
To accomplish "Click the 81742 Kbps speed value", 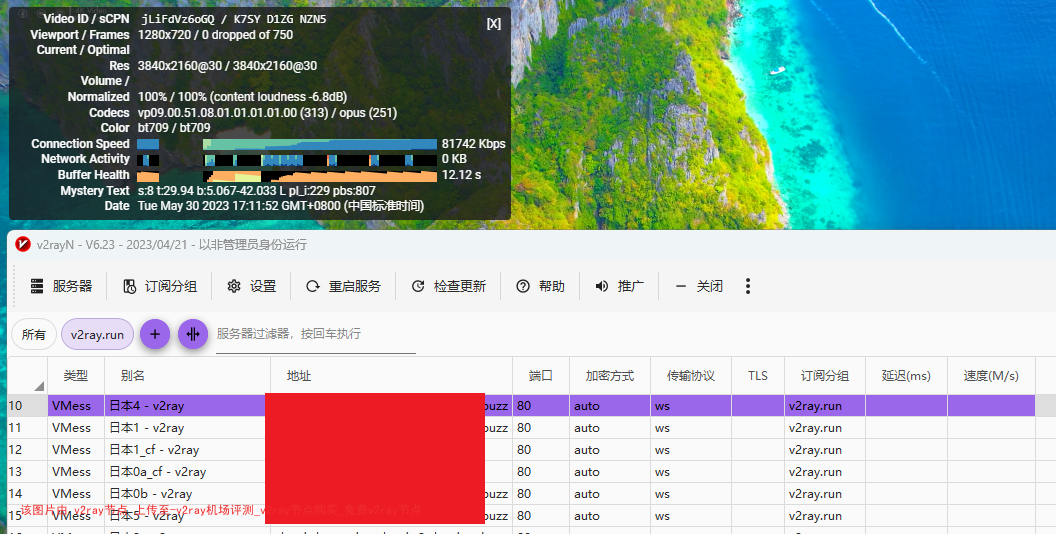I will point(473,144).
